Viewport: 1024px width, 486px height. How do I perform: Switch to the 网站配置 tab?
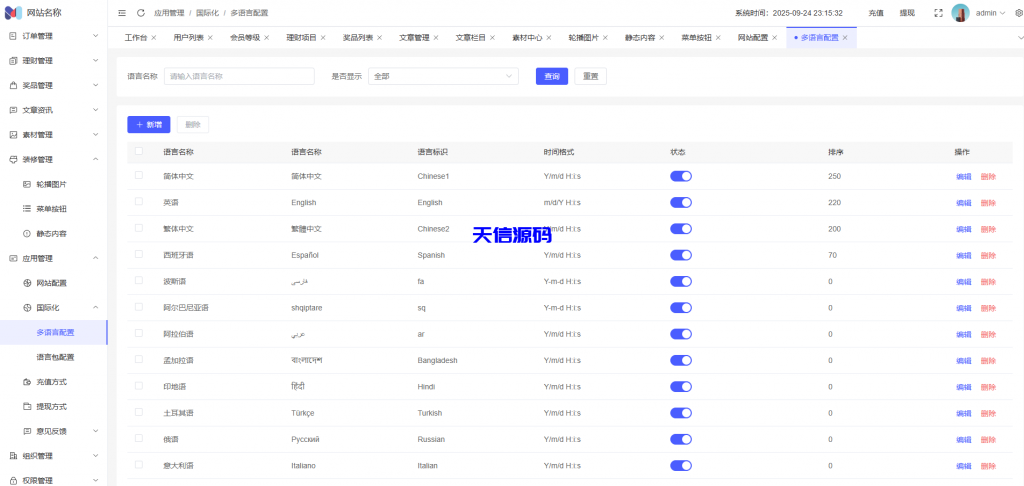(x=753, y=37)
